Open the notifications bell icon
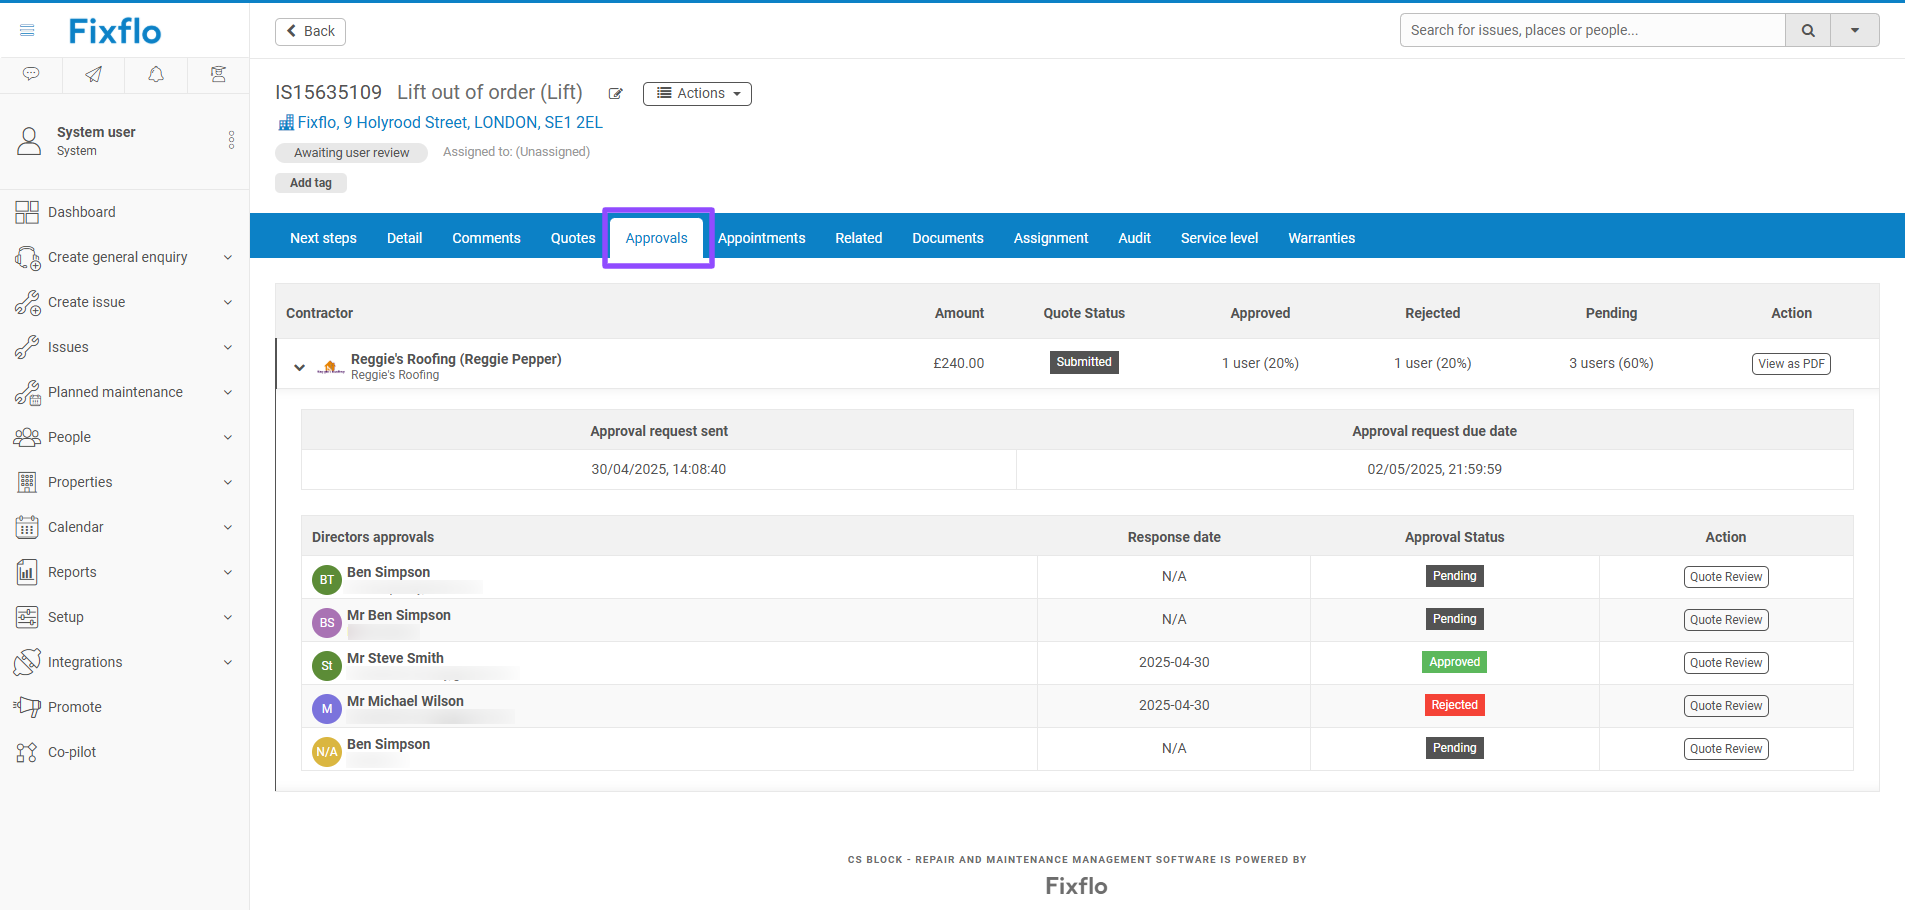 coord(156,74)
